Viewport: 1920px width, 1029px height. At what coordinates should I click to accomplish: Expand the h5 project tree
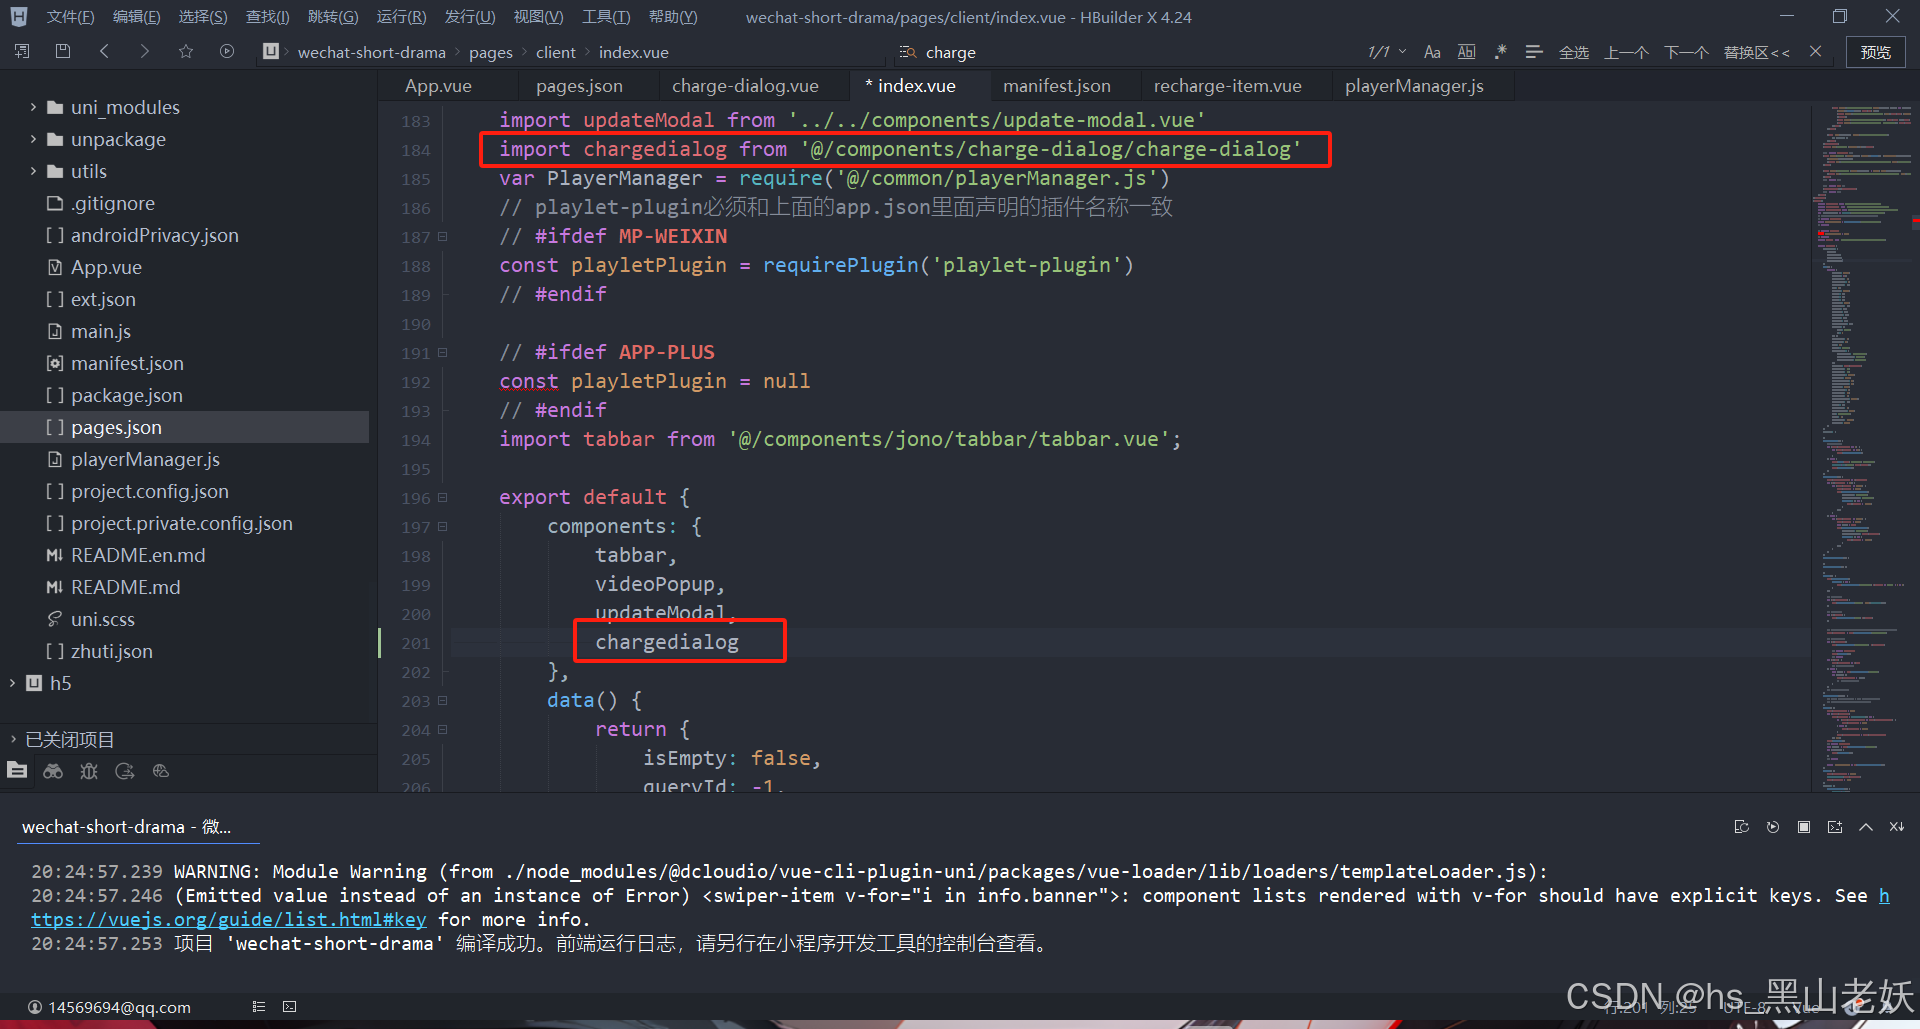tap(12, 683)
